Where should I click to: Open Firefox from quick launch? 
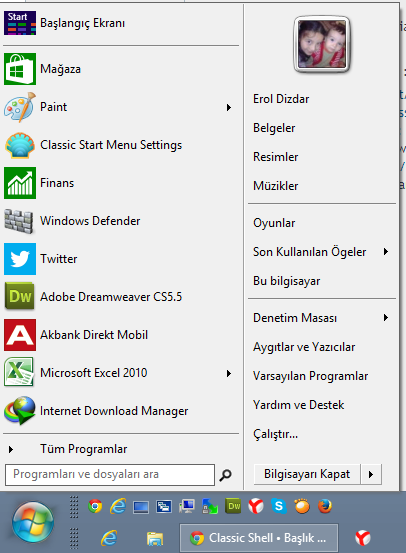(x=325, y=506)
